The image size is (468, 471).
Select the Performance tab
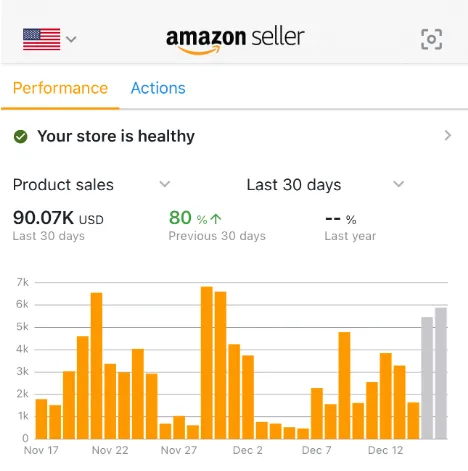tap(60, 88)
